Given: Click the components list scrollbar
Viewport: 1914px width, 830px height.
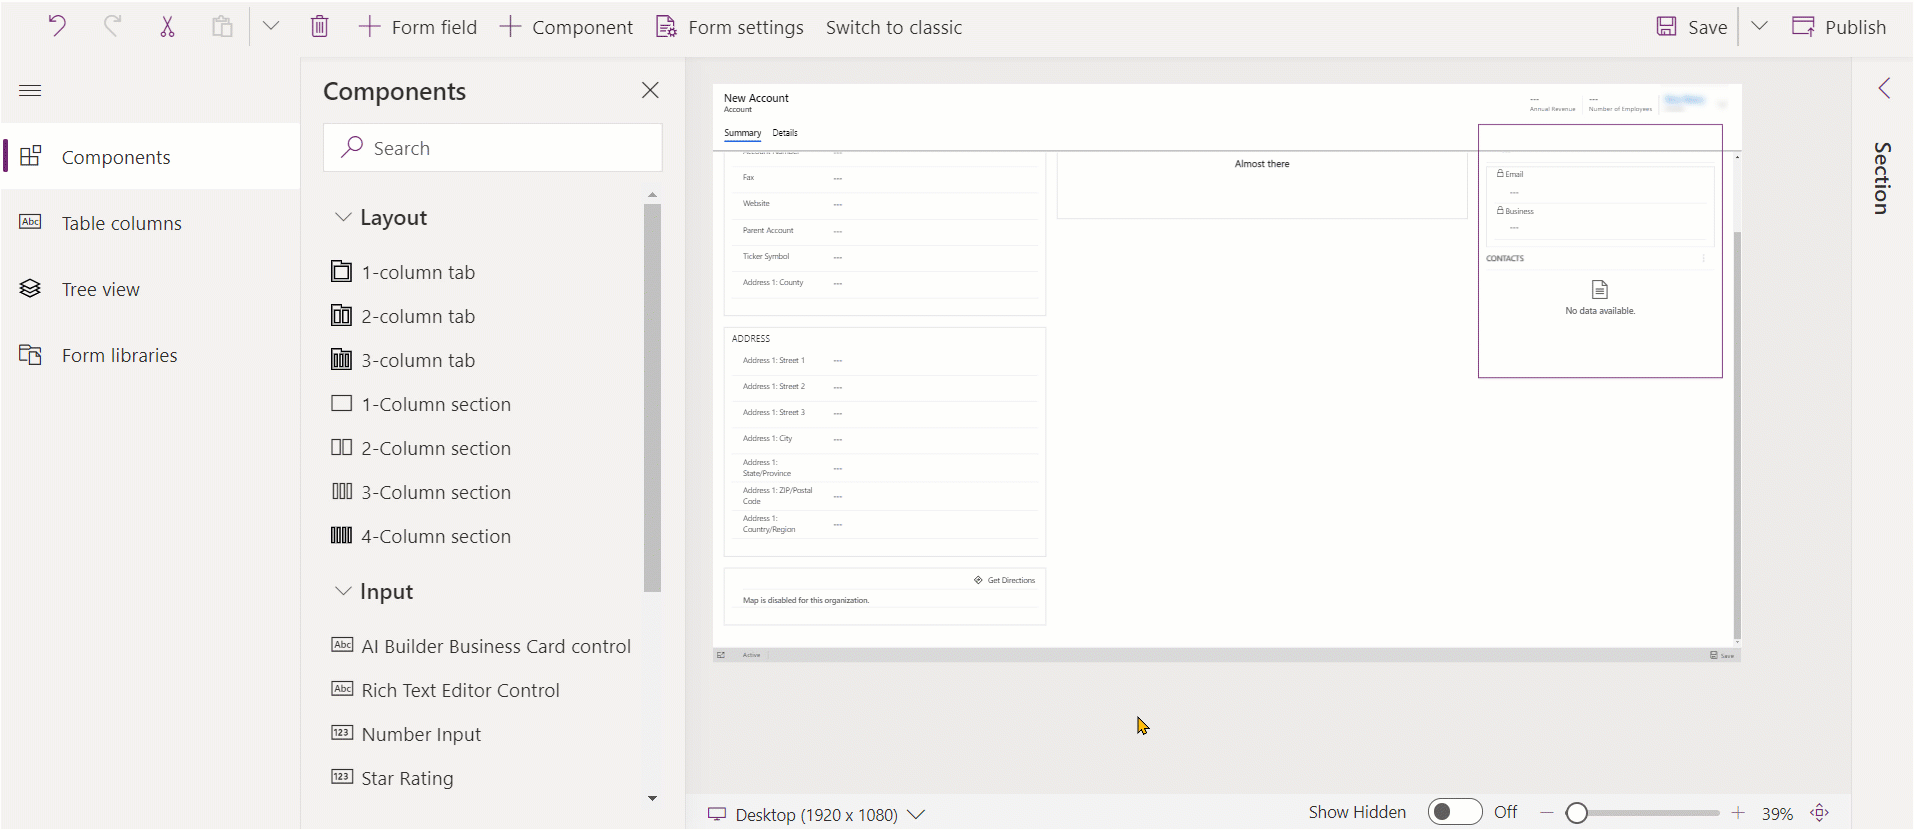Looking at the screenshot, I should click(652, 398).
